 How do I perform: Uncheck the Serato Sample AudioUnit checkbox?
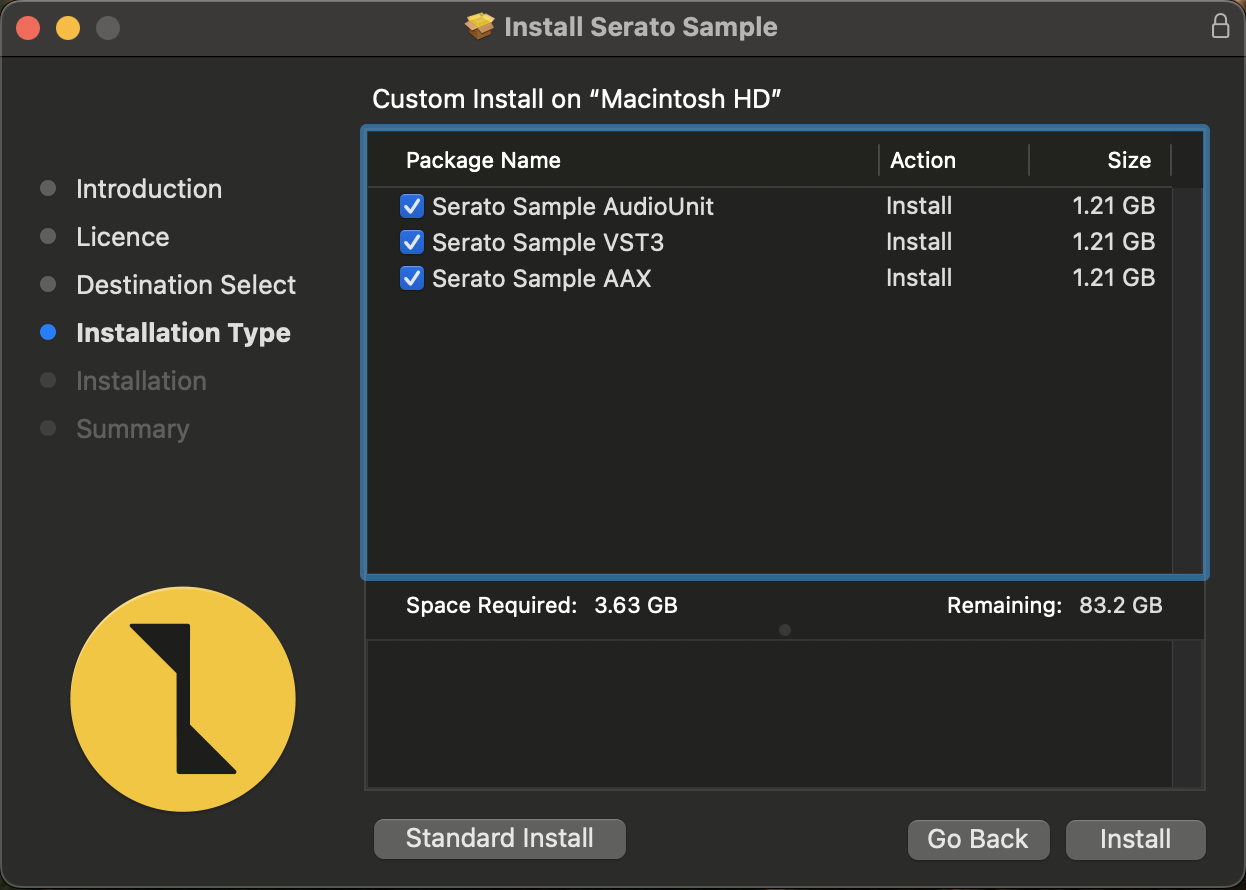[412, 206]
